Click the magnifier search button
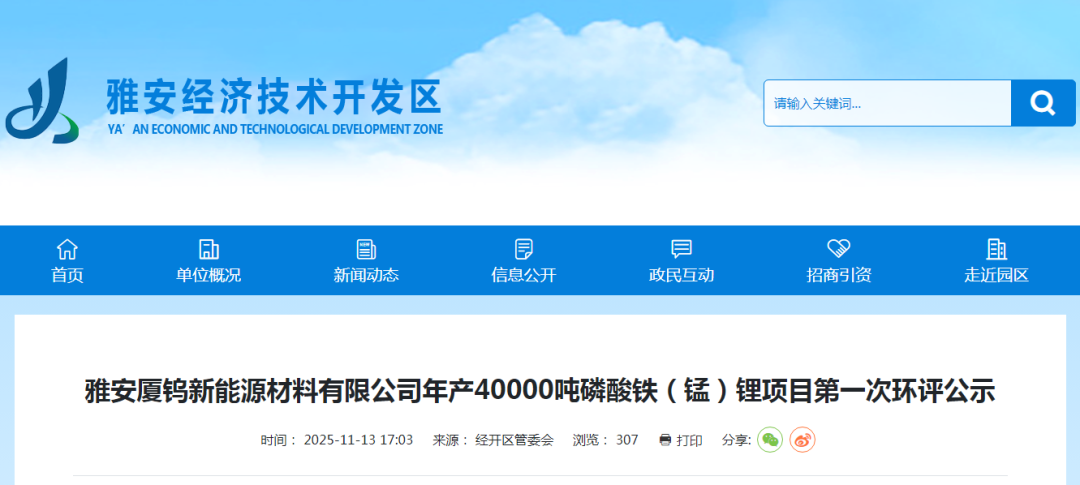This screenshot has height=485, width=1080. [x=1043, y=103]
